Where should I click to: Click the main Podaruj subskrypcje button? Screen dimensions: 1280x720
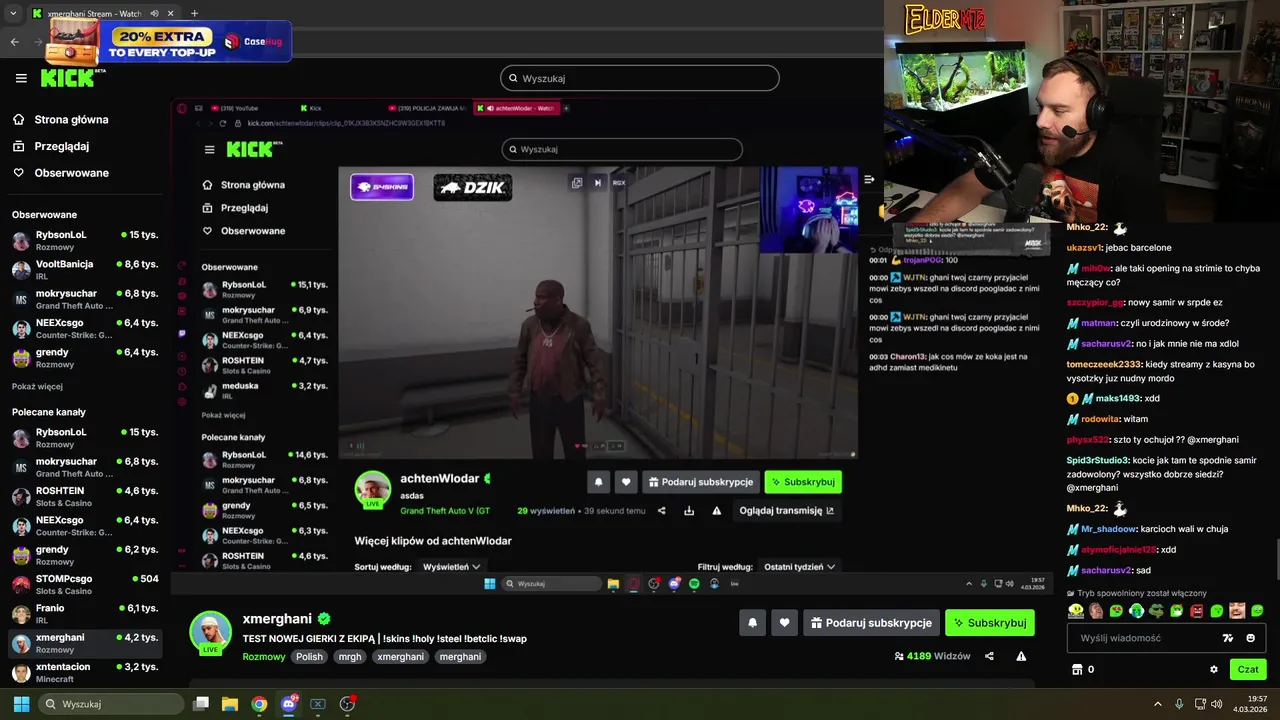click(x=871, y=622)
